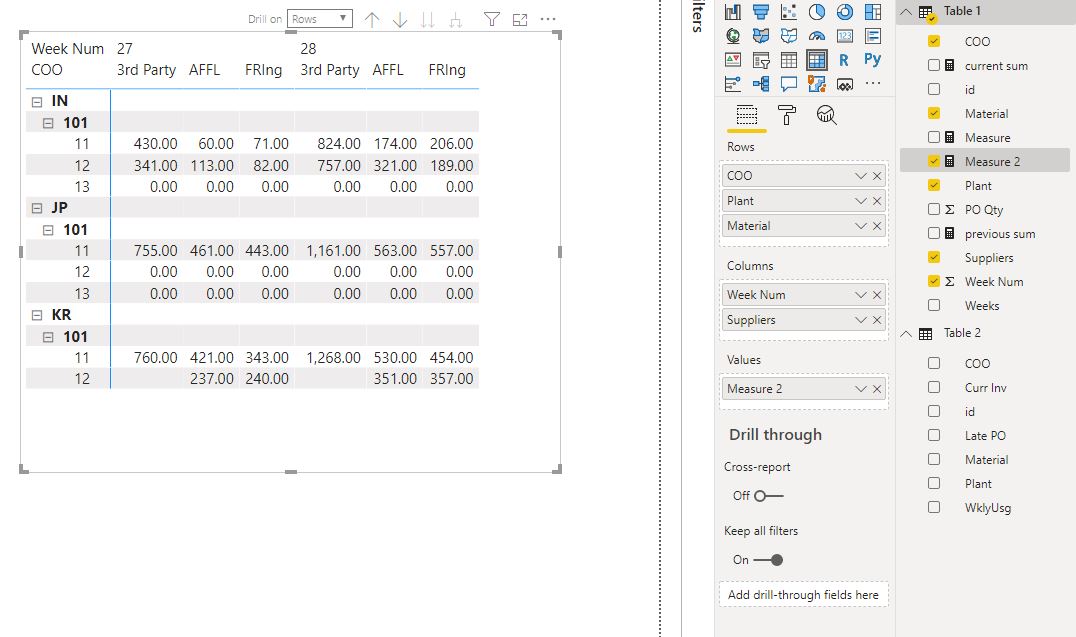Collapse the 101 plant row under JP
The height and width of the screenshot is (637, 1076).
(x=48, y=231)
